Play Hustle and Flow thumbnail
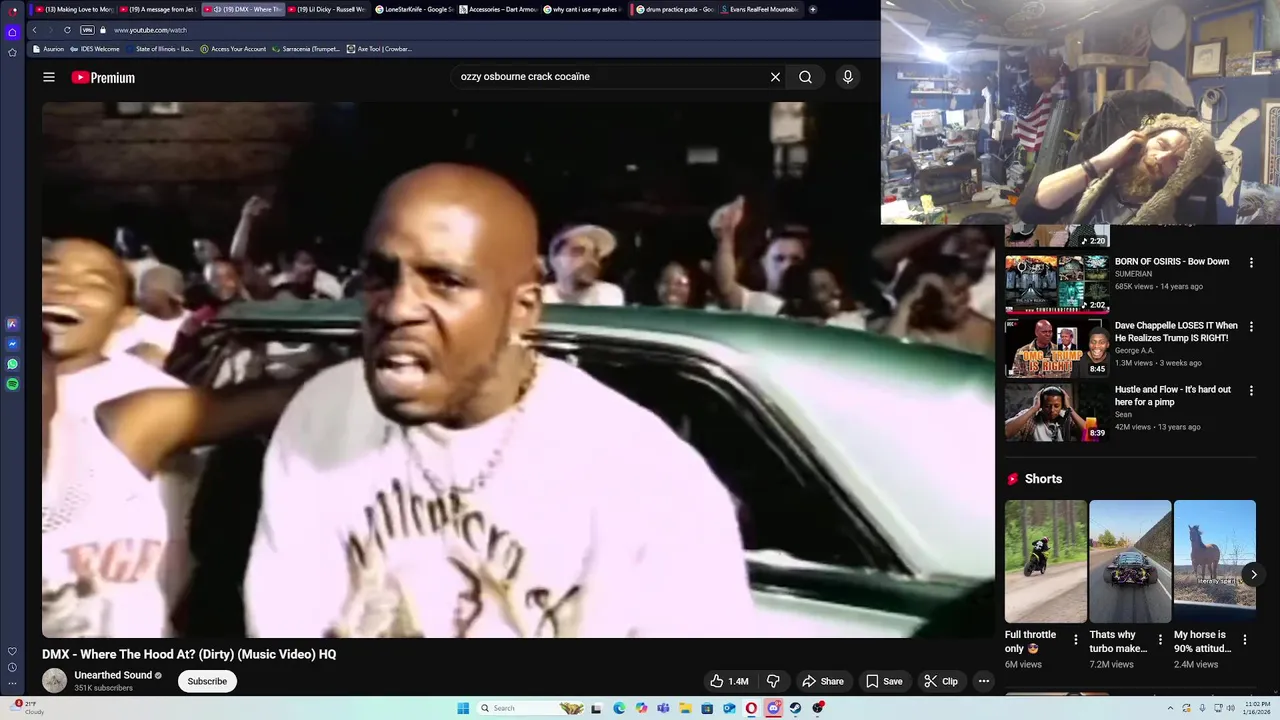The height and width of the screenshot is (720, 1280). point(1057,412)
